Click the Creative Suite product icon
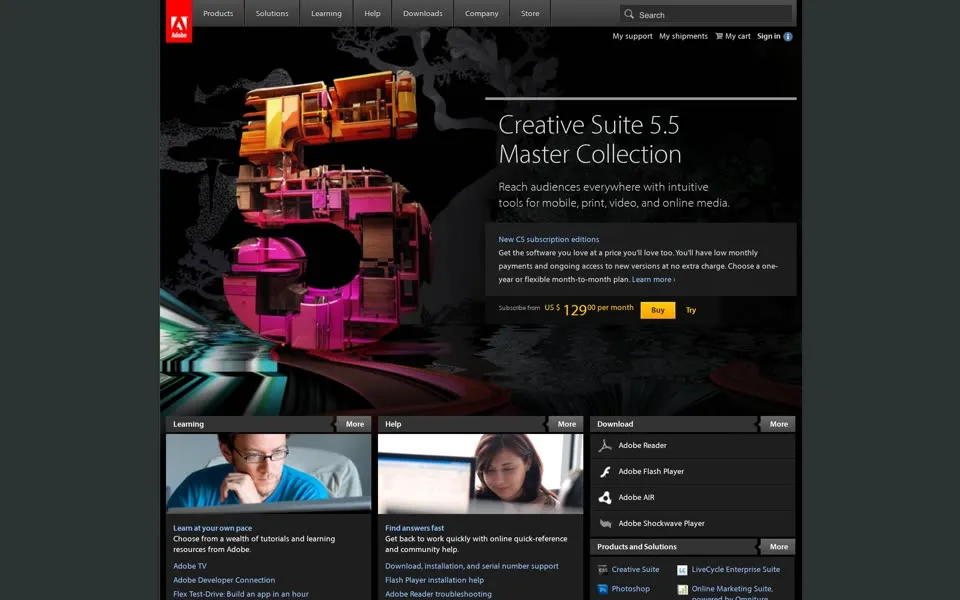The image size is (960, 600). (x=602, y=569)
